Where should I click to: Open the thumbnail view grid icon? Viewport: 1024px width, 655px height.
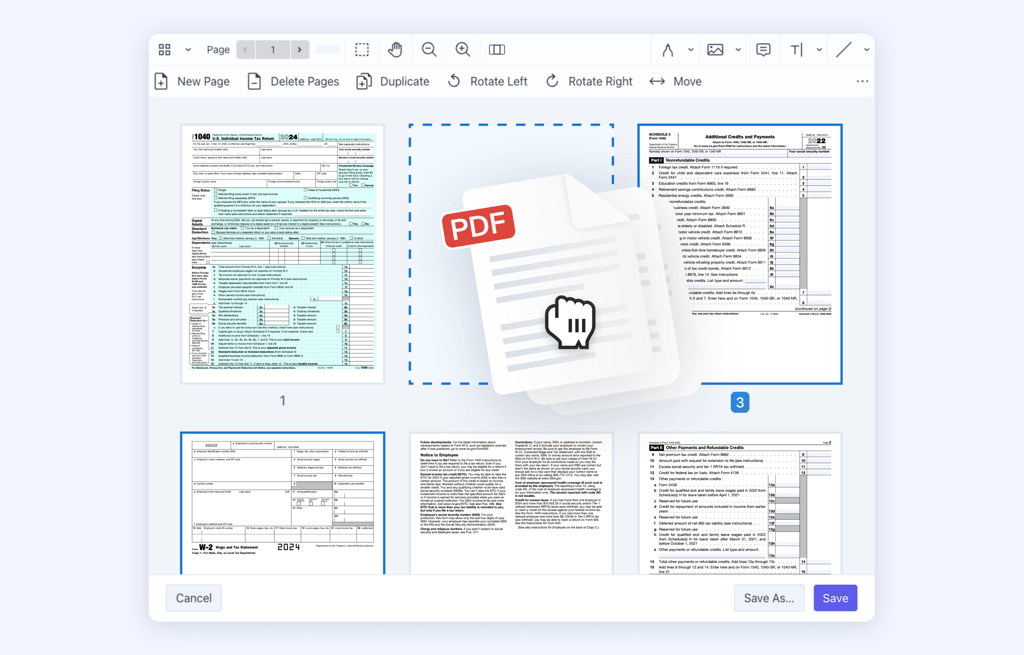pyautogui.click(x=165, y=50)
